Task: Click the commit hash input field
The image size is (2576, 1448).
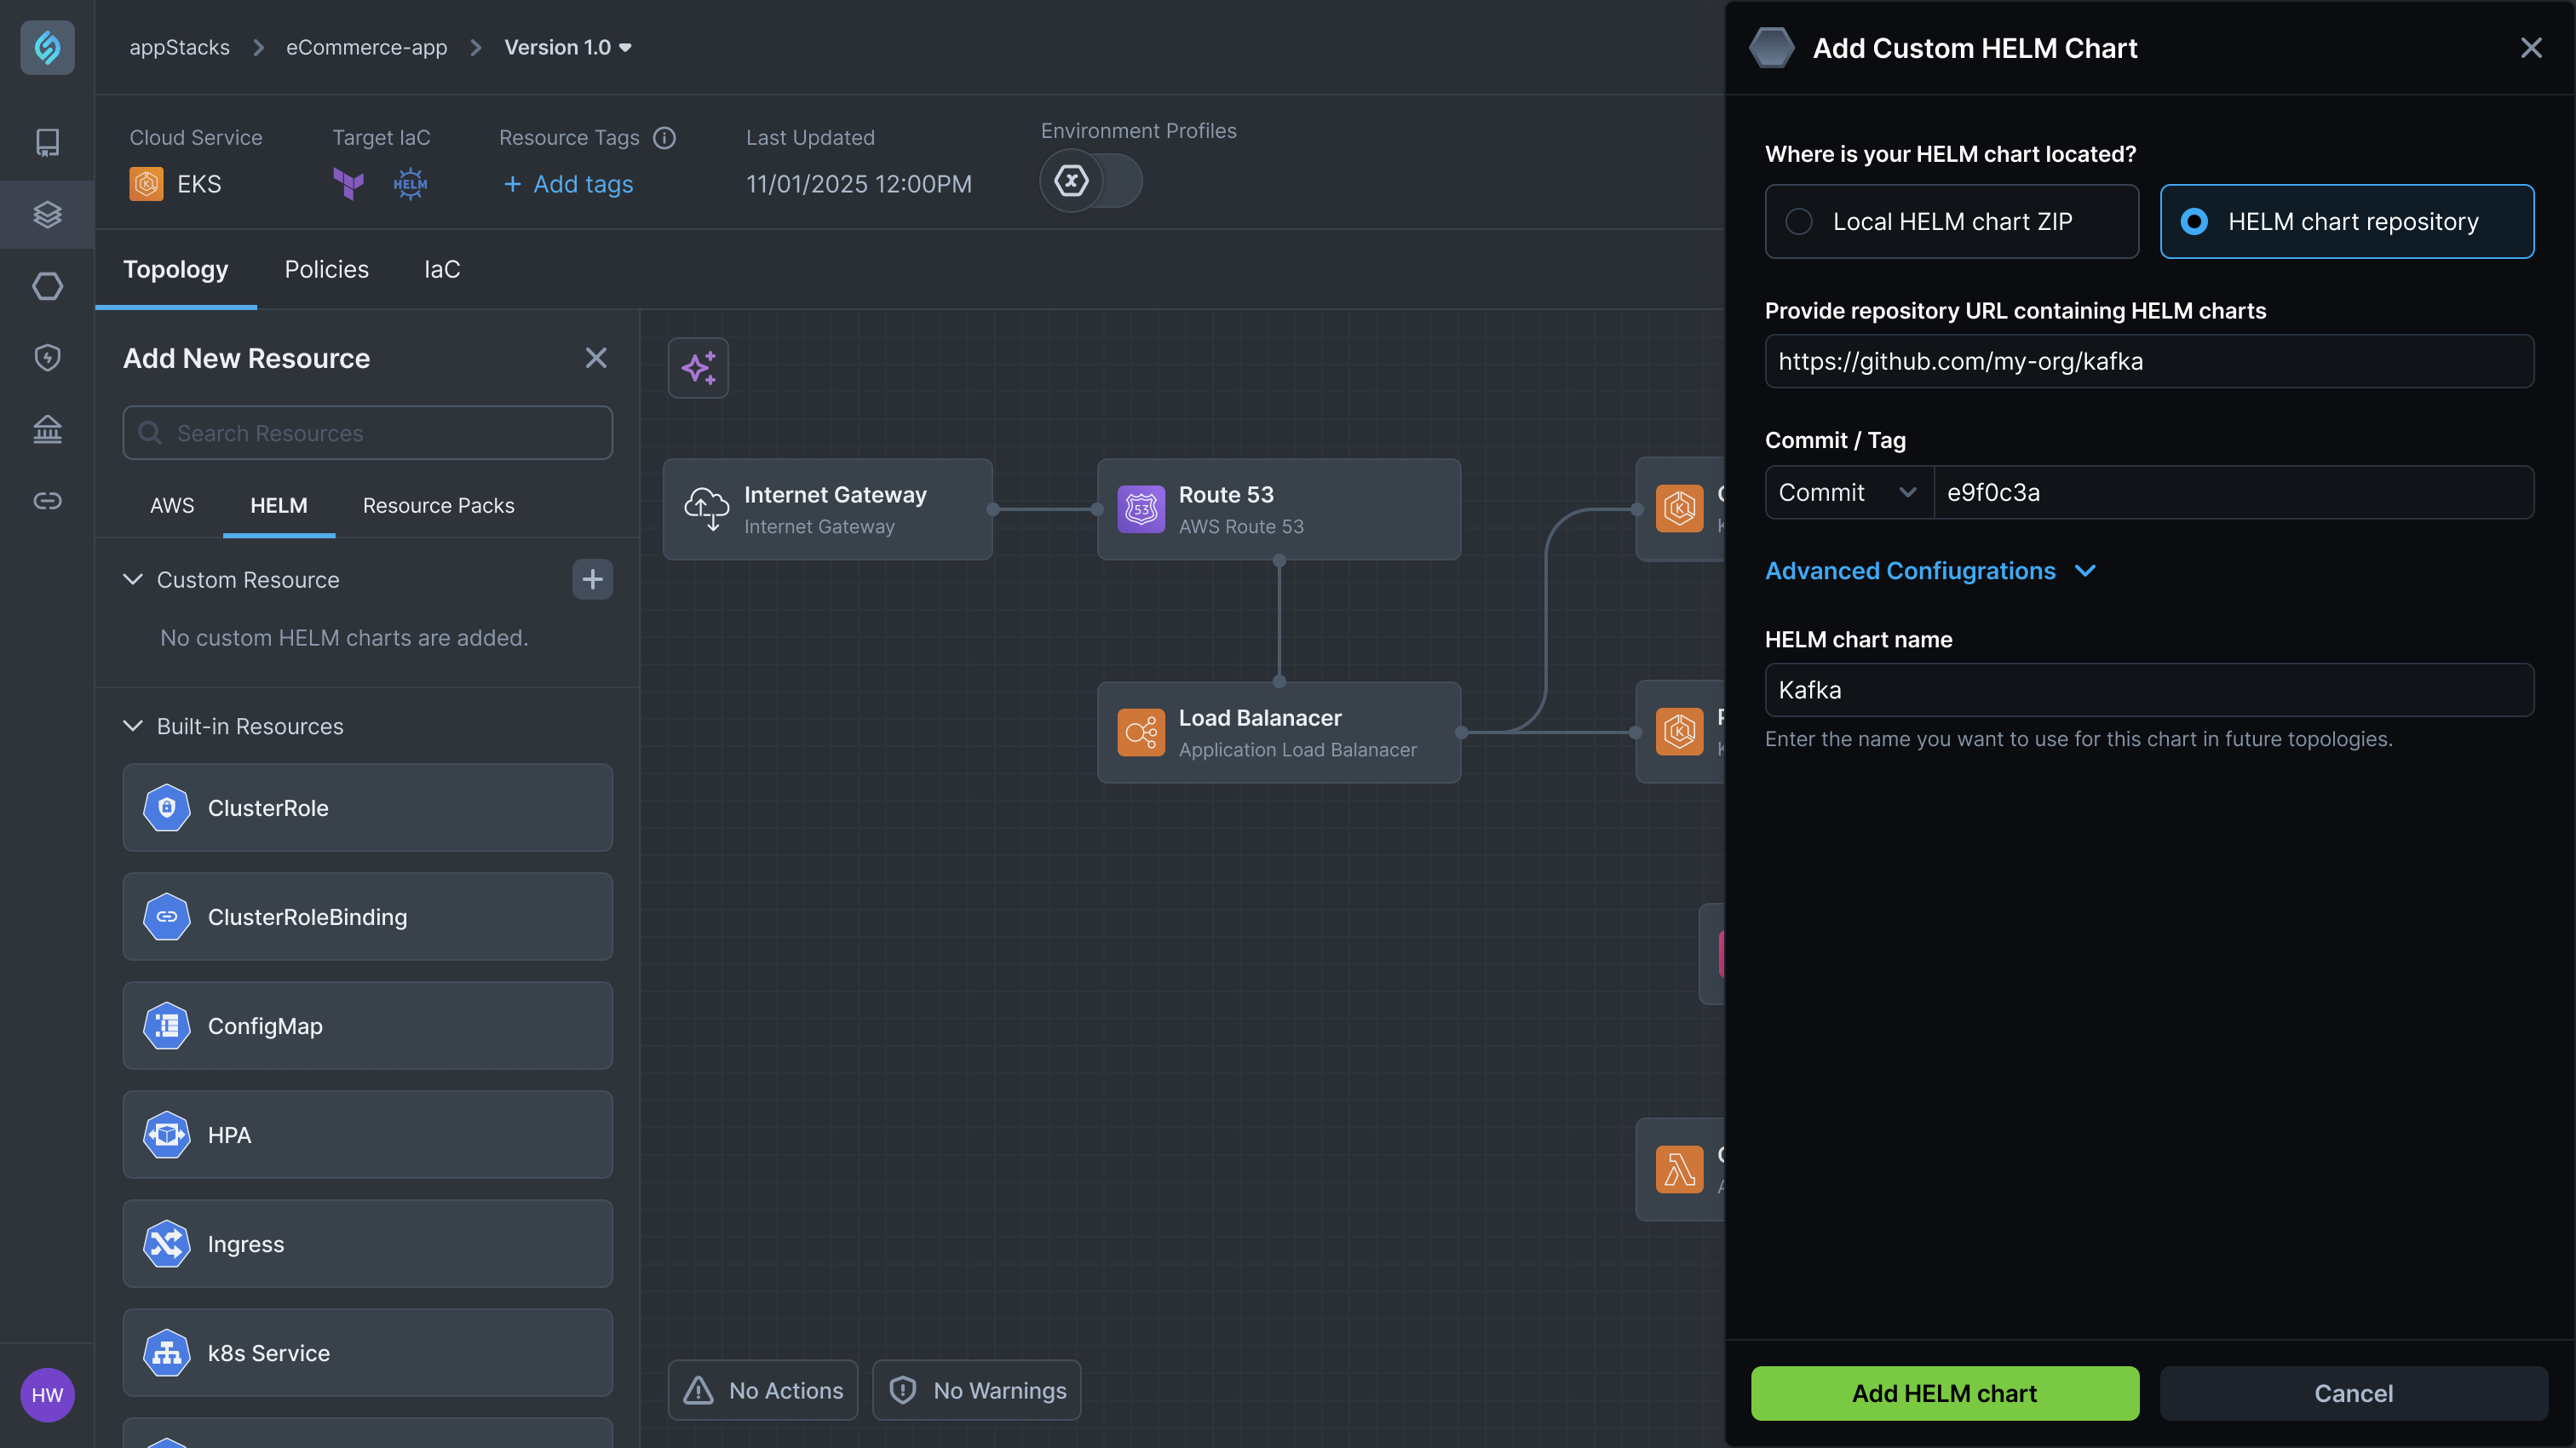Action: (2234, 492)
